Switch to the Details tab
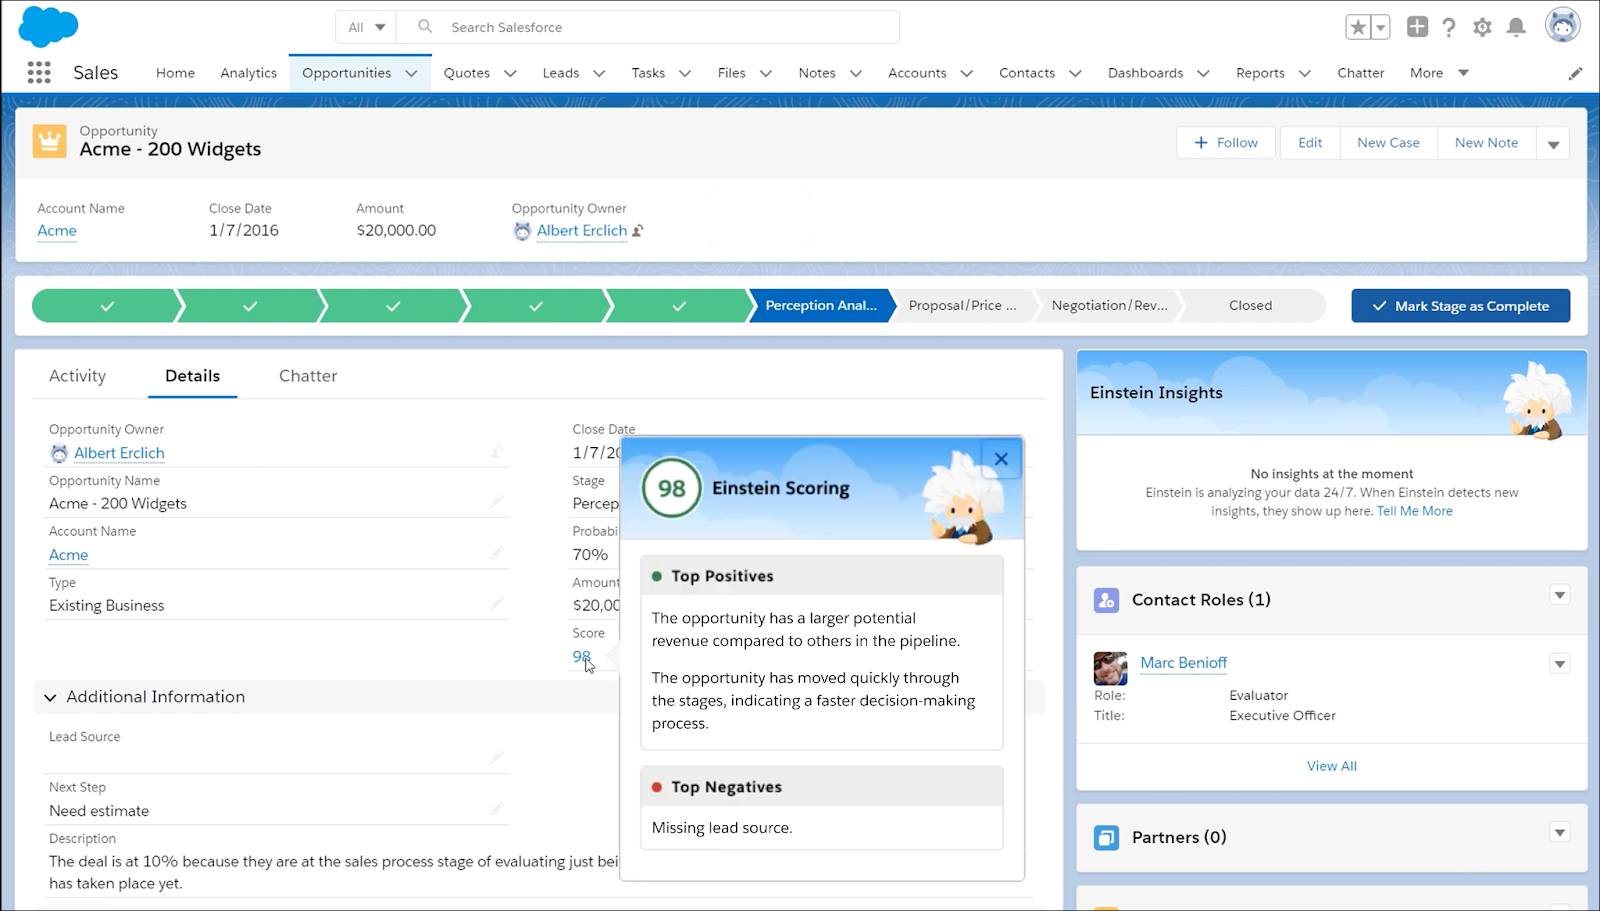Image resolution: width=1600 pixels, height=911 pixels. point(192,376)
